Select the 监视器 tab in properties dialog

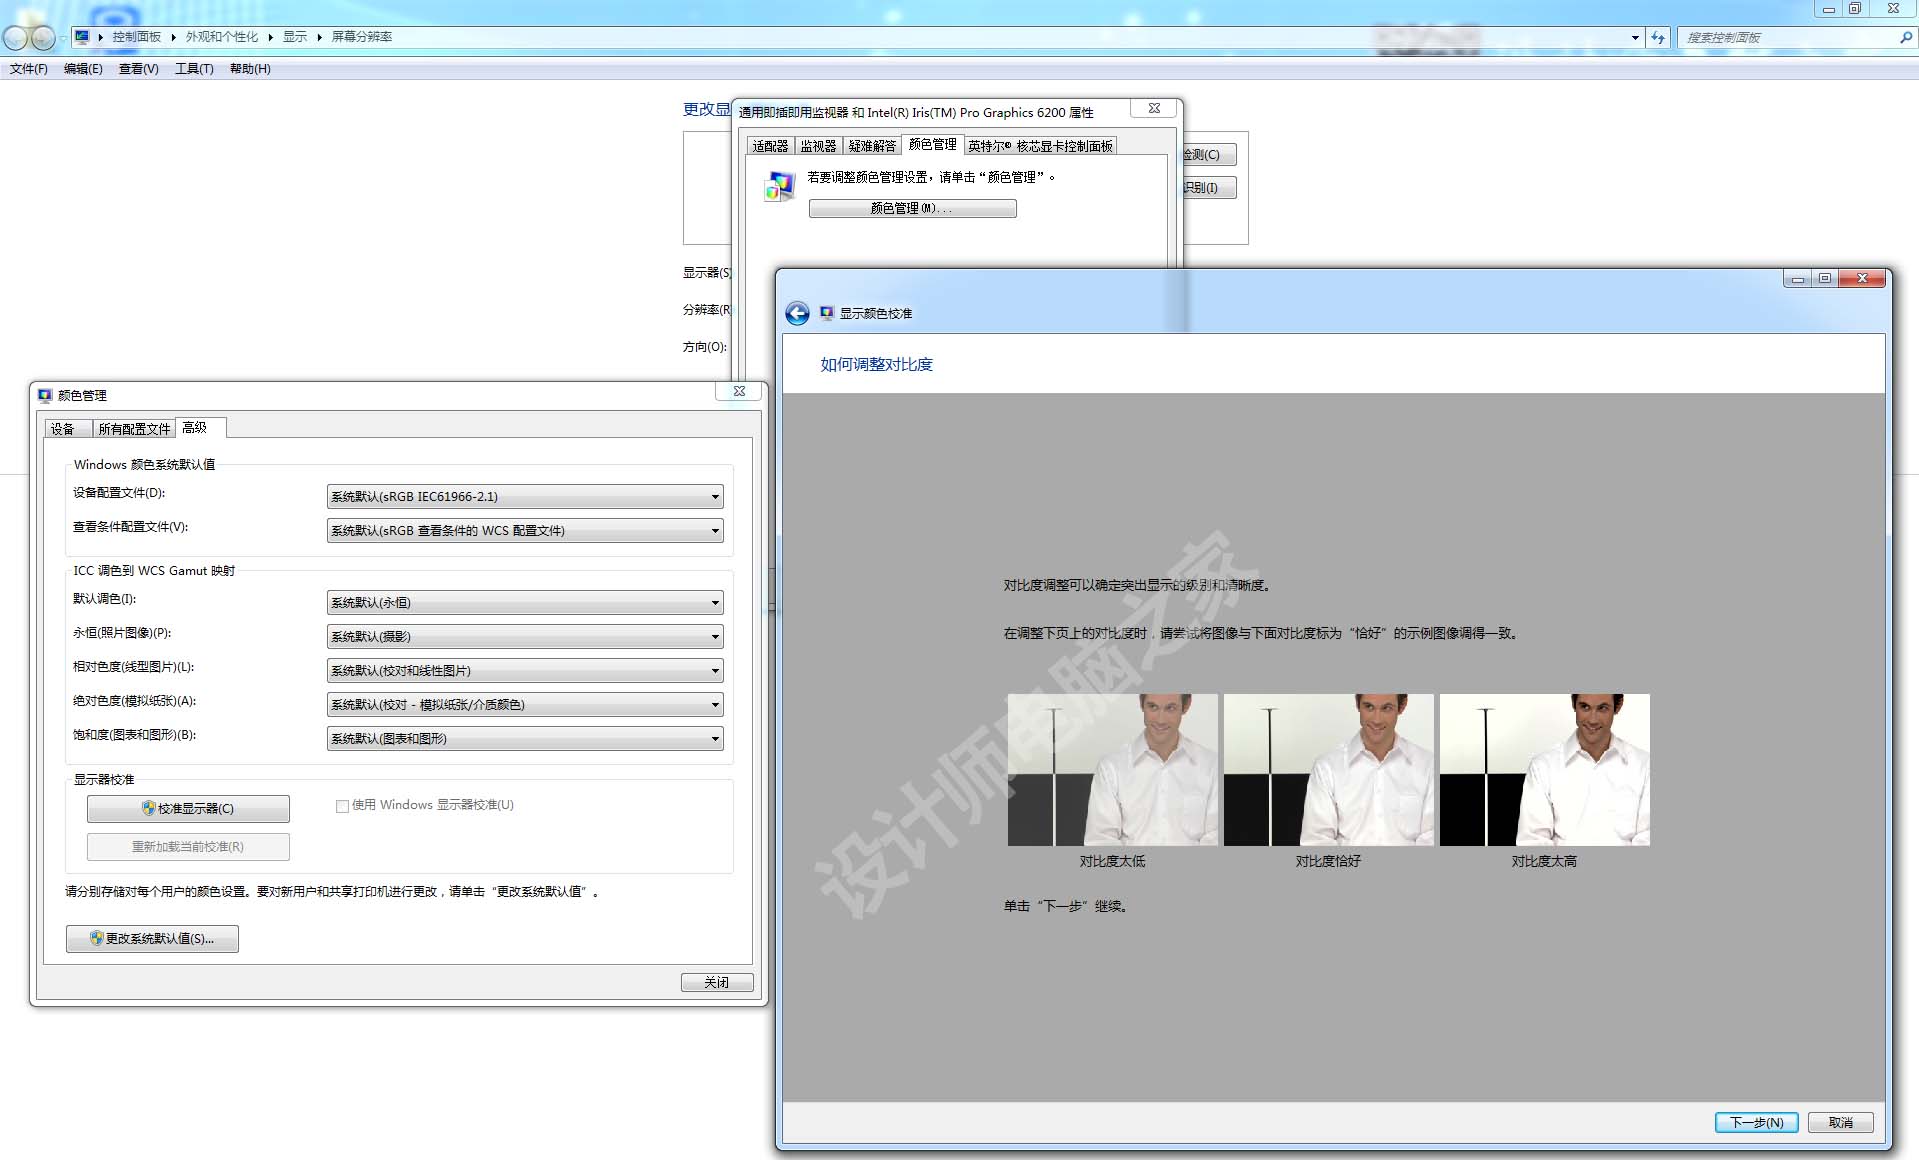[818, 146]
